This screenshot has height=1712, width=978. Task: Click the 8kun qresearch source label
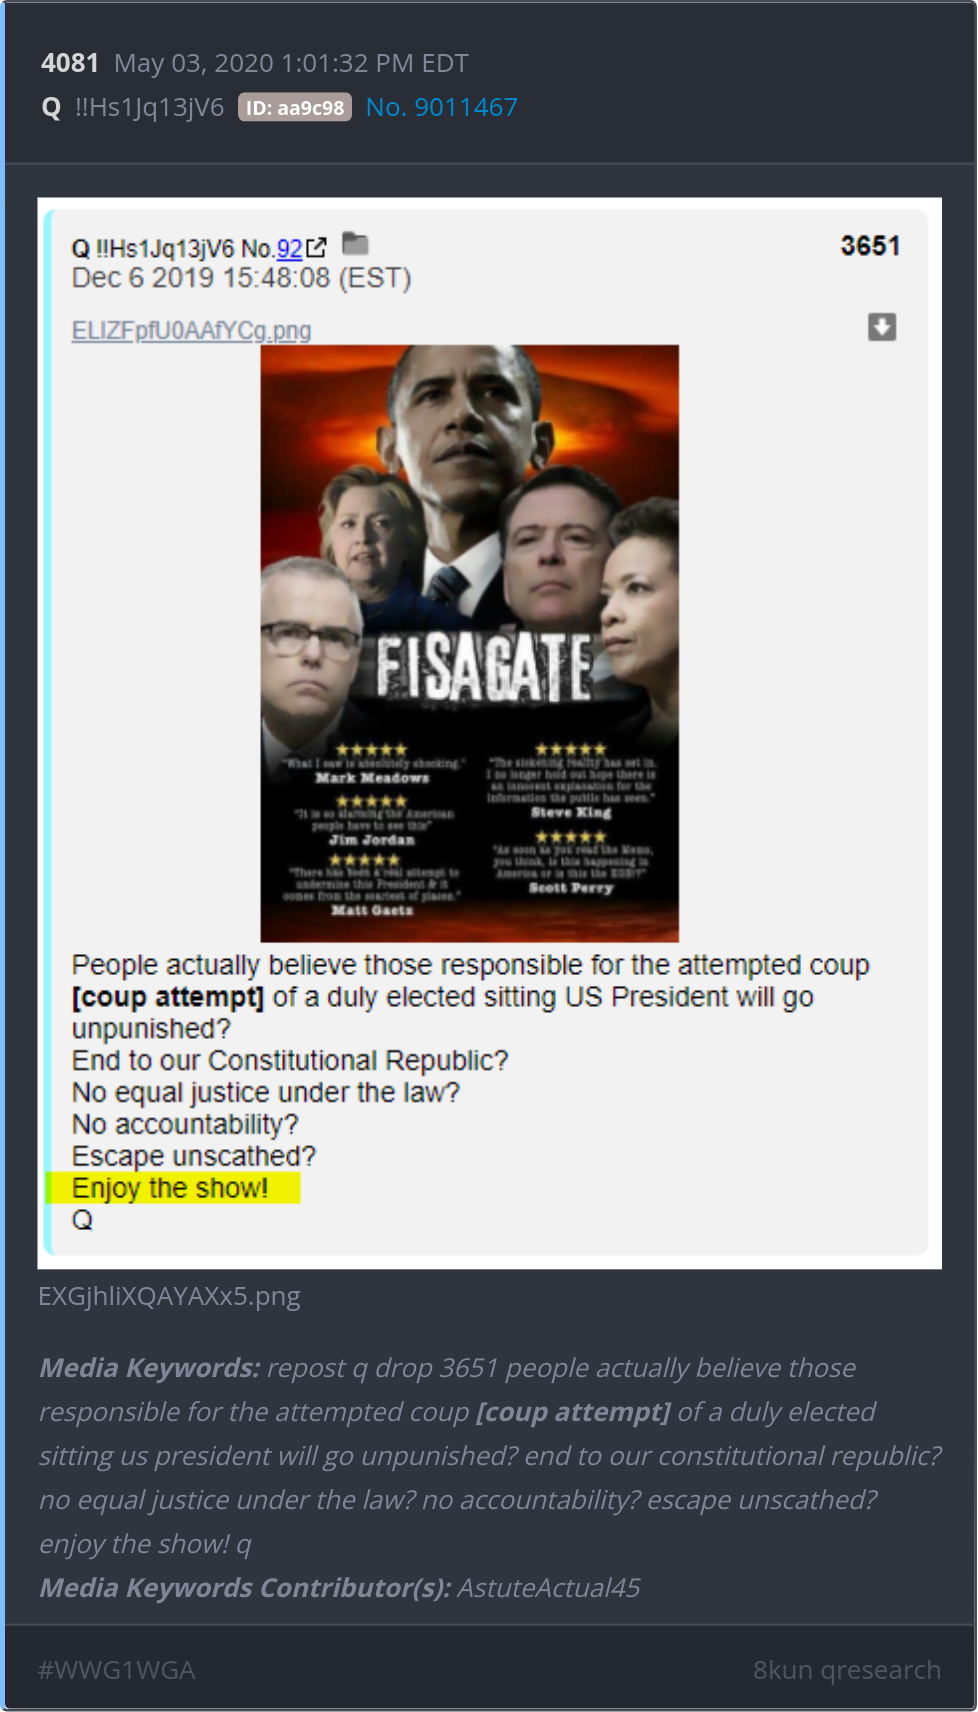(847, 1670)
